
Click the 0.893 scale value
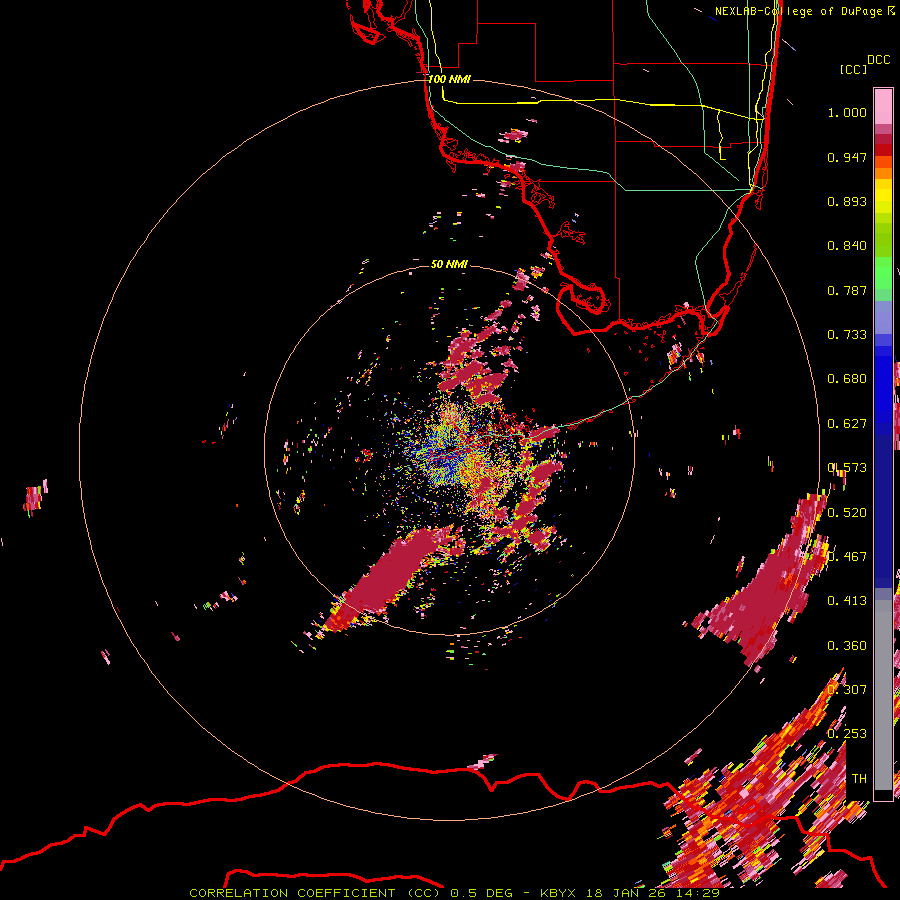pyautogui.click(x=847, y=201)
